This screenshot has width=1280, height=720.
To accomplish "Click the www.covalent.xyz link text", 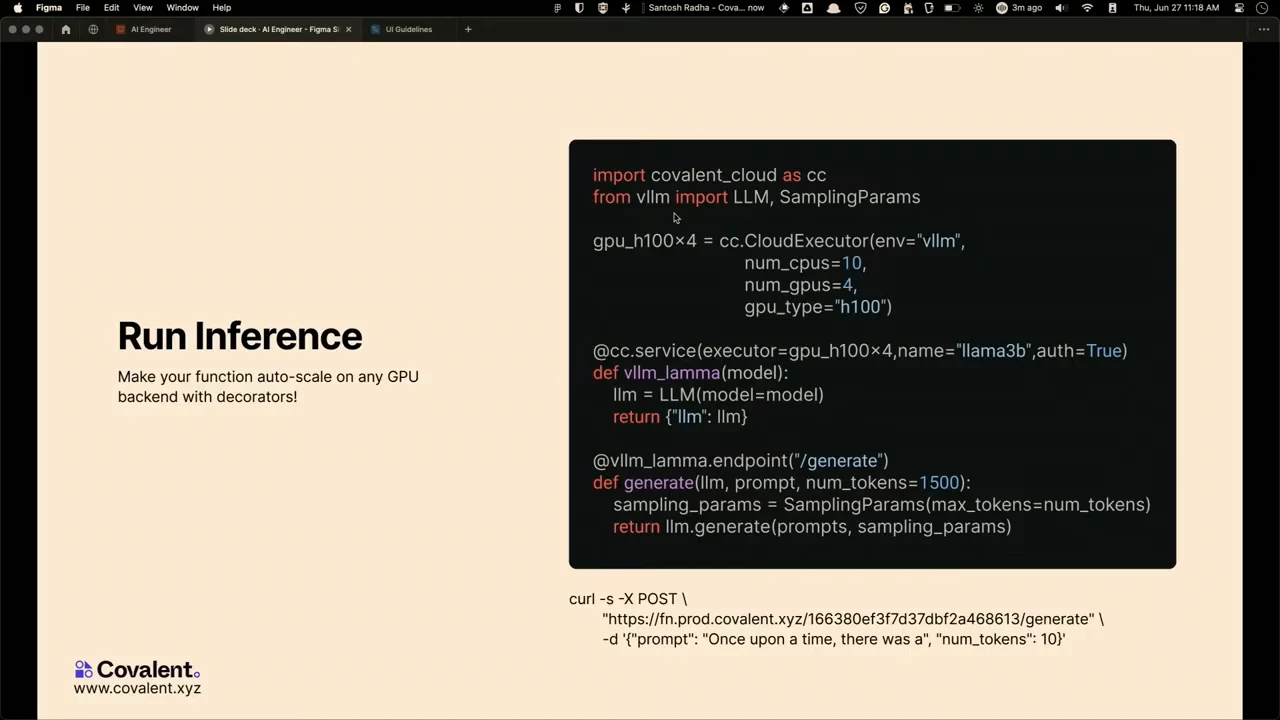I will [x=137, y=688].
